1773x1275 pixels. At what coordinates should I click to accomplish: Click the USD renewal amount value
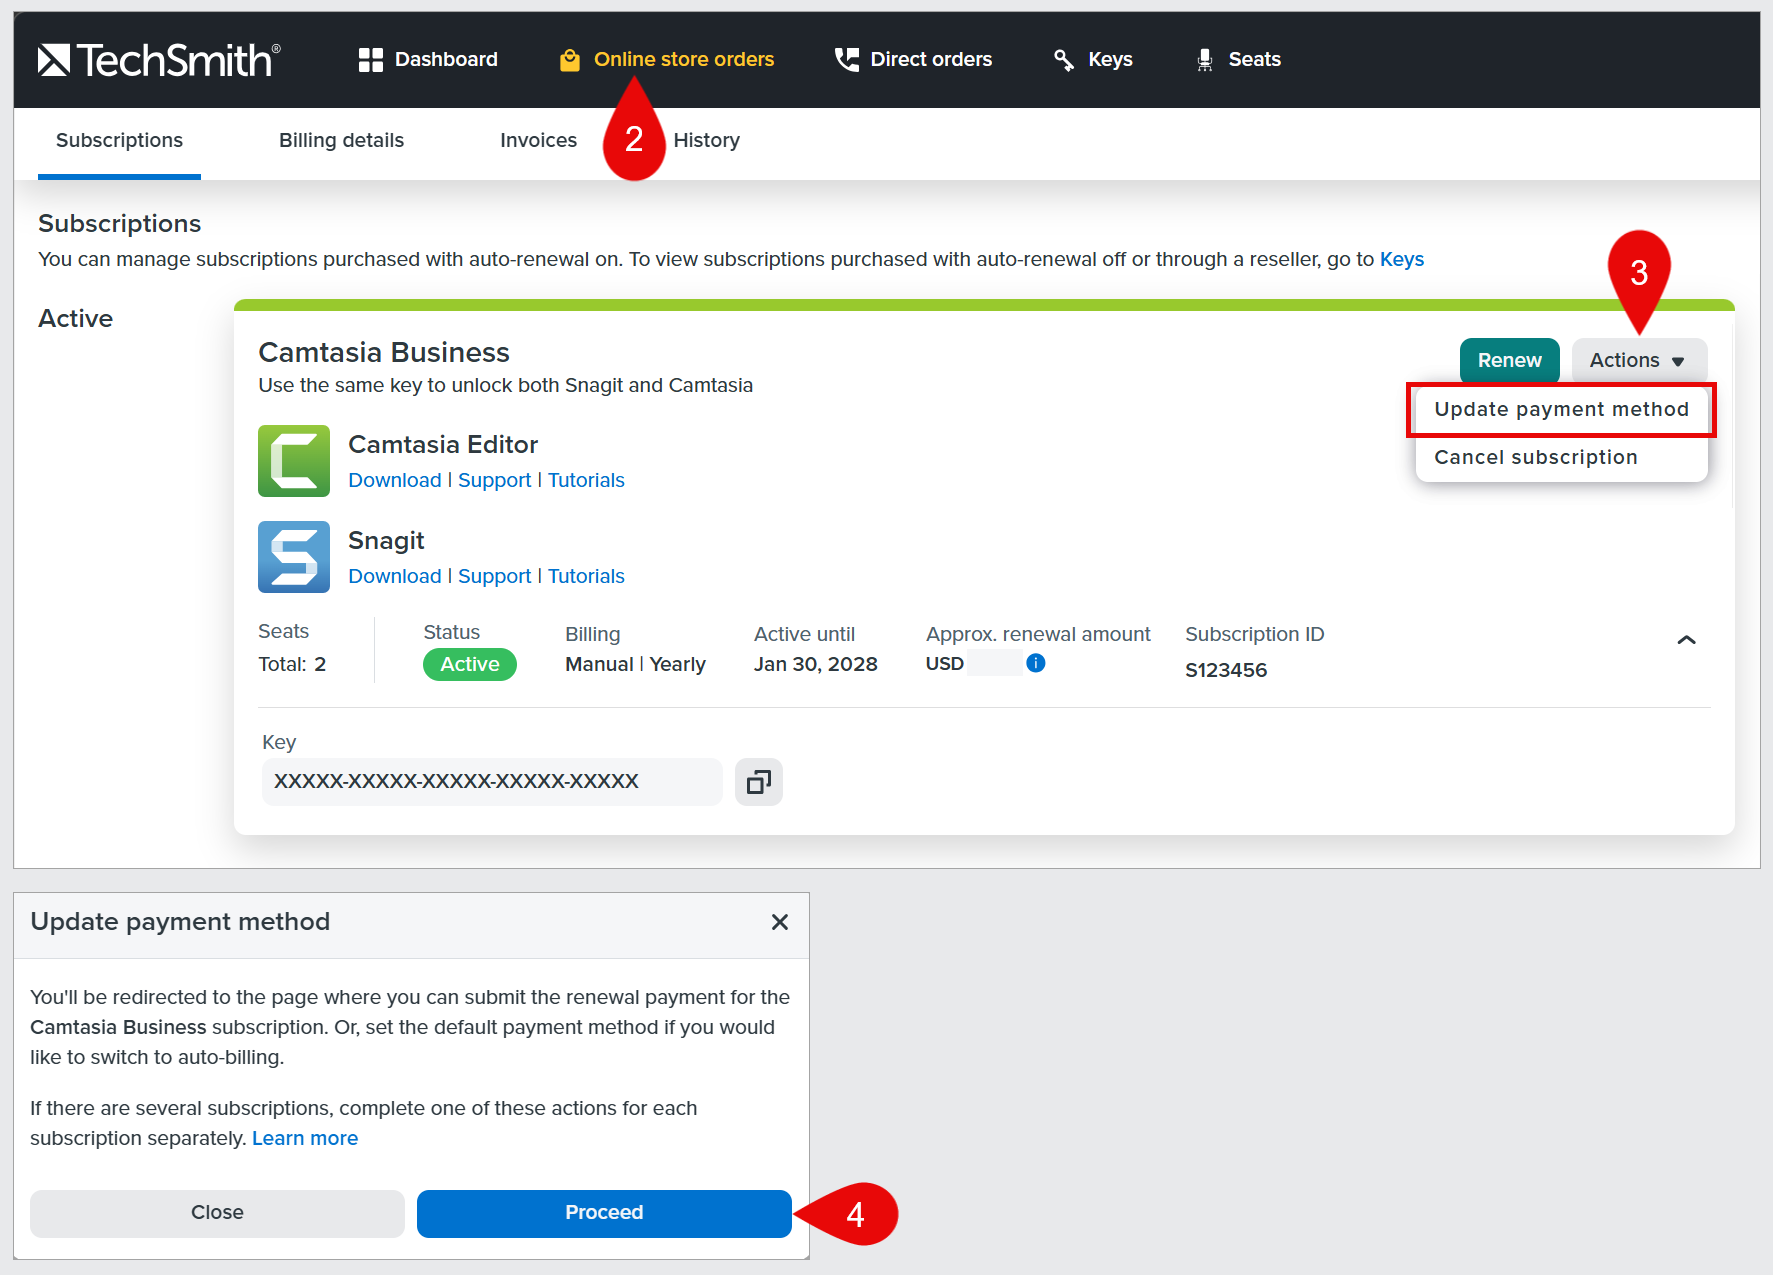(x=945, y=664)
